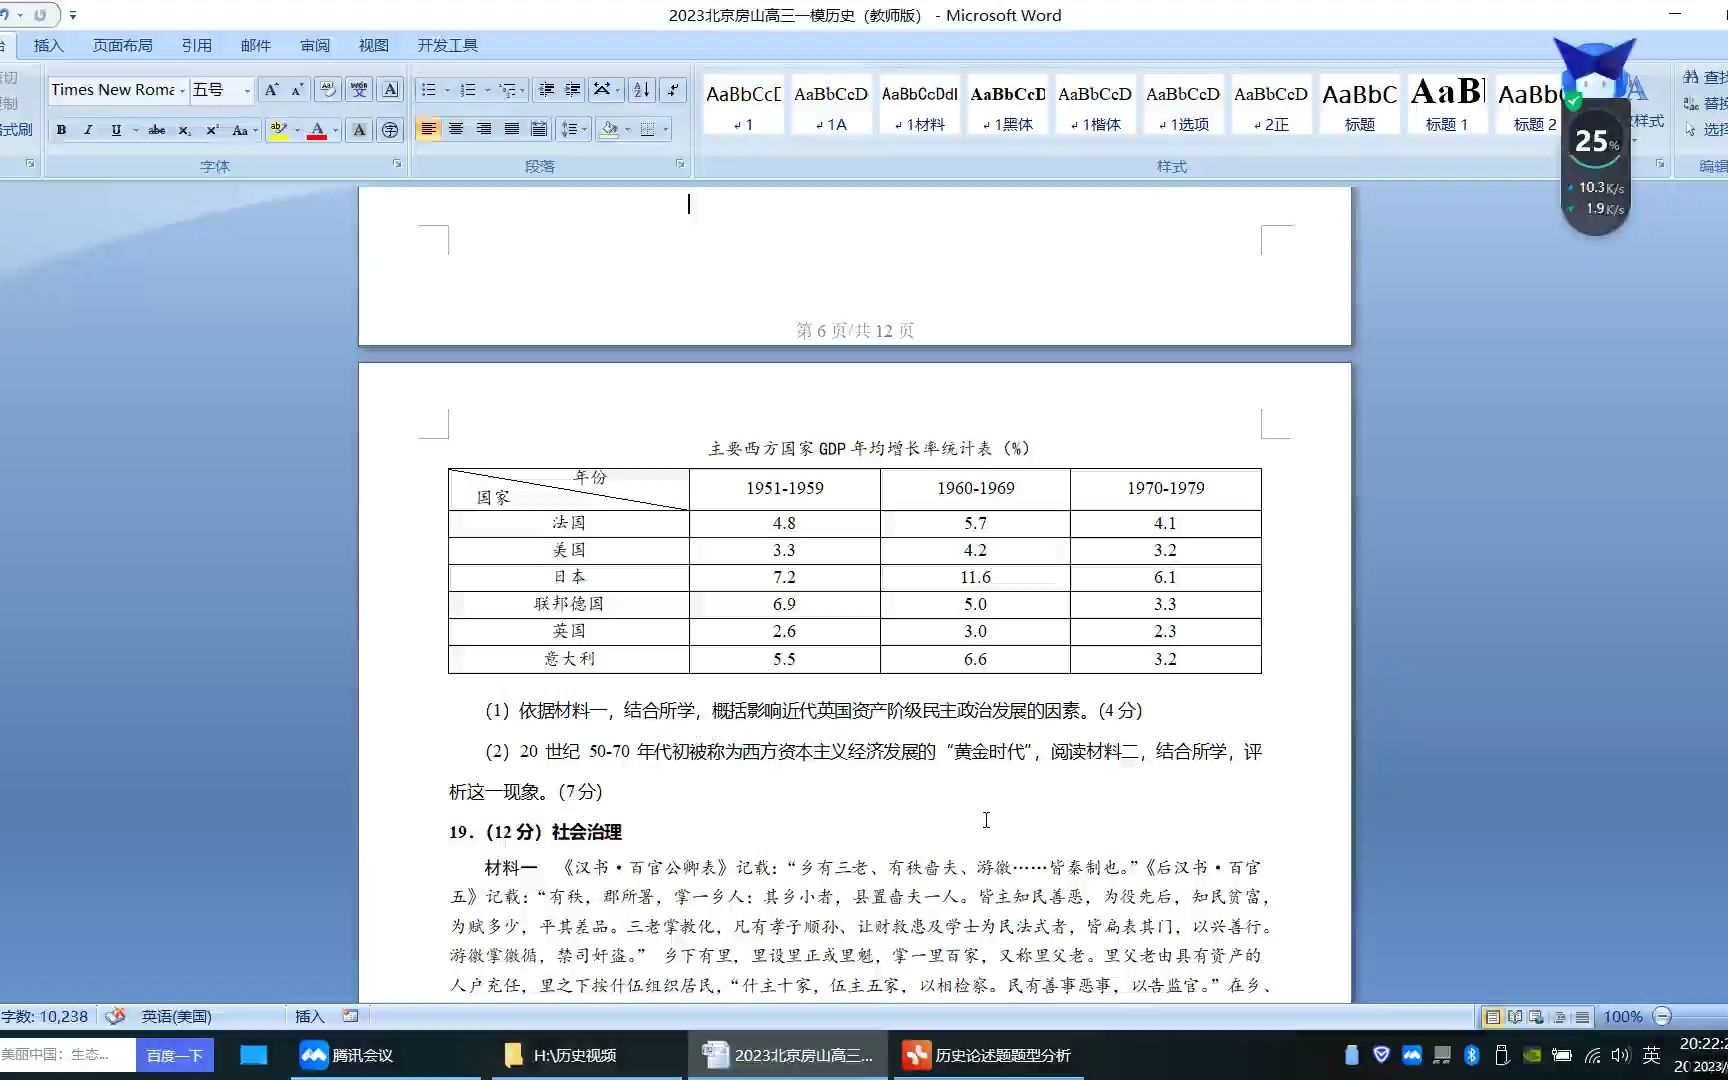Click the 100% zoom level button
1728x1080 pixels.
(x=1622, y=1017)
